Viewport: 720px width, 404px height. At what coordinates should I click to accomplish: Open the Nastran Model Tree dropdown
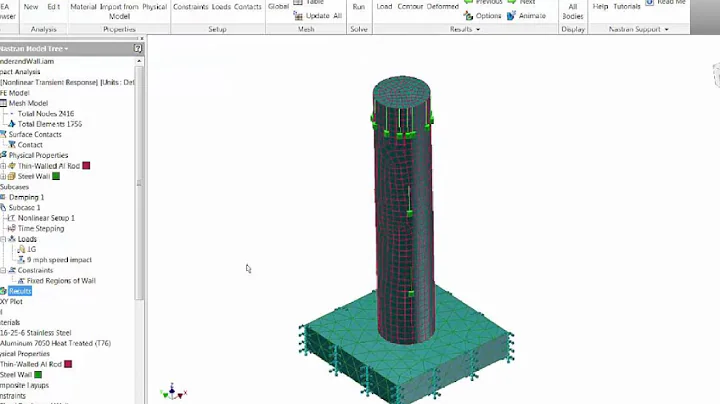pyautogui.click(x=66, y=49)
